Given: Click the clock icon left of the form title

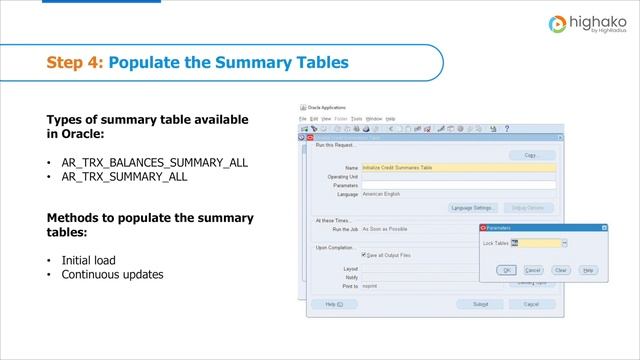Looking at the screenshot, I should point(302,138).
